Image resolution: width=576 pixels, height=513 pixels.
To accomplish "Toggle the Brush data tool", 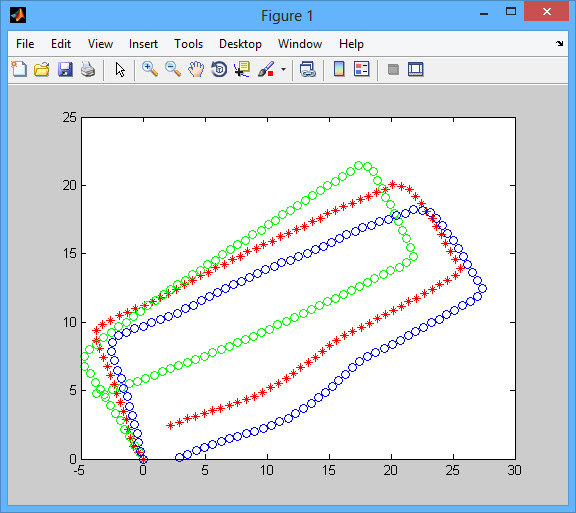I will coord(266,69).
